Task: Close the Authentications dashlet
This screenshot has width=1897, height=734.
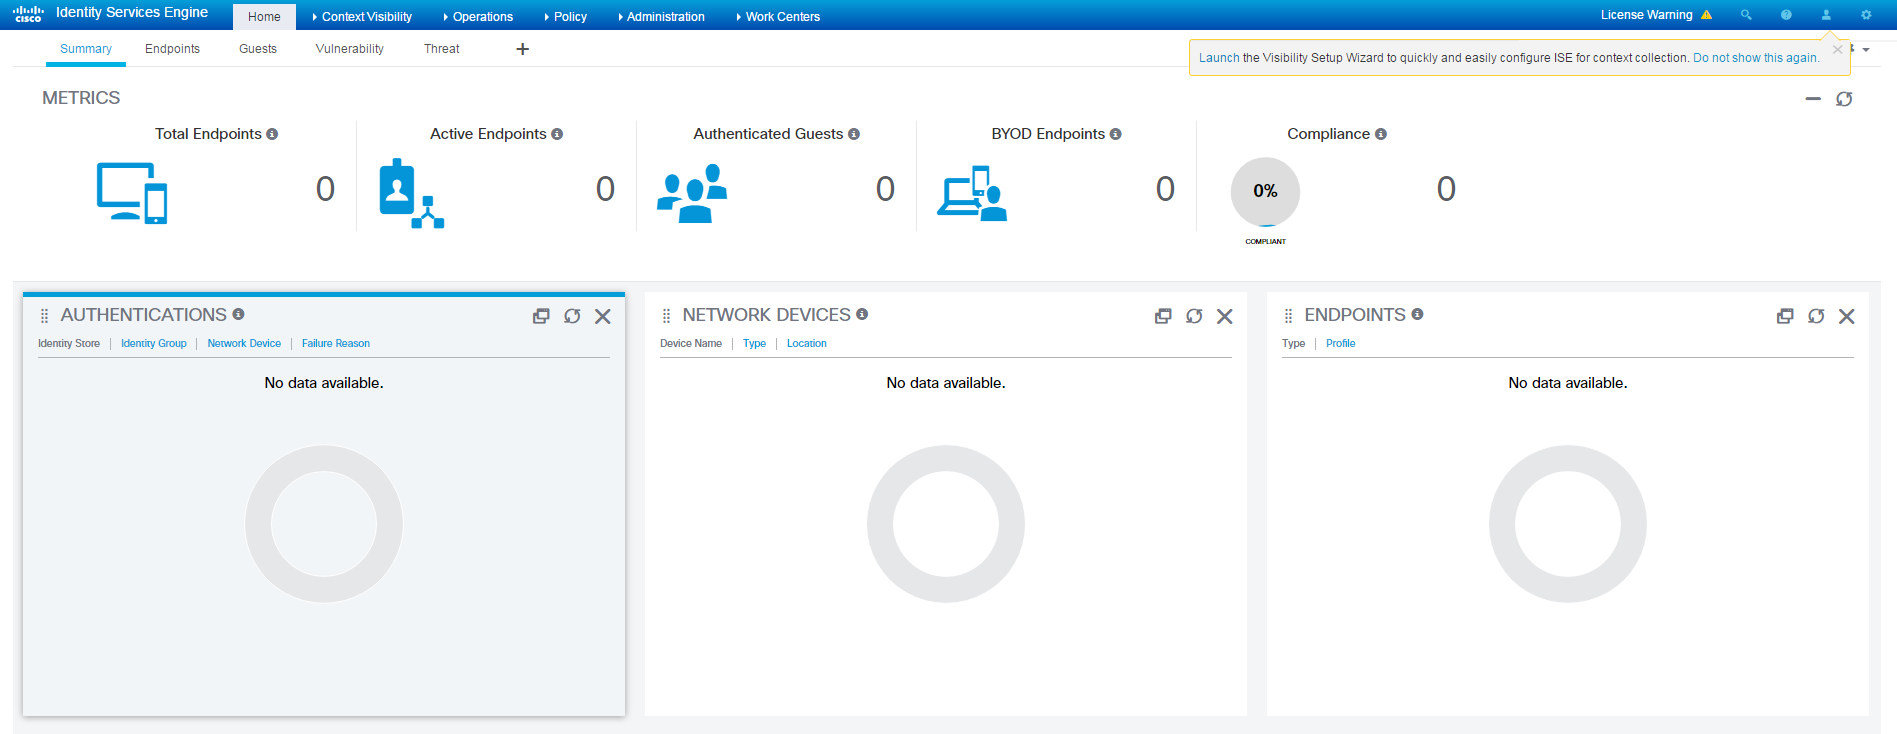Action: (603, 316)
